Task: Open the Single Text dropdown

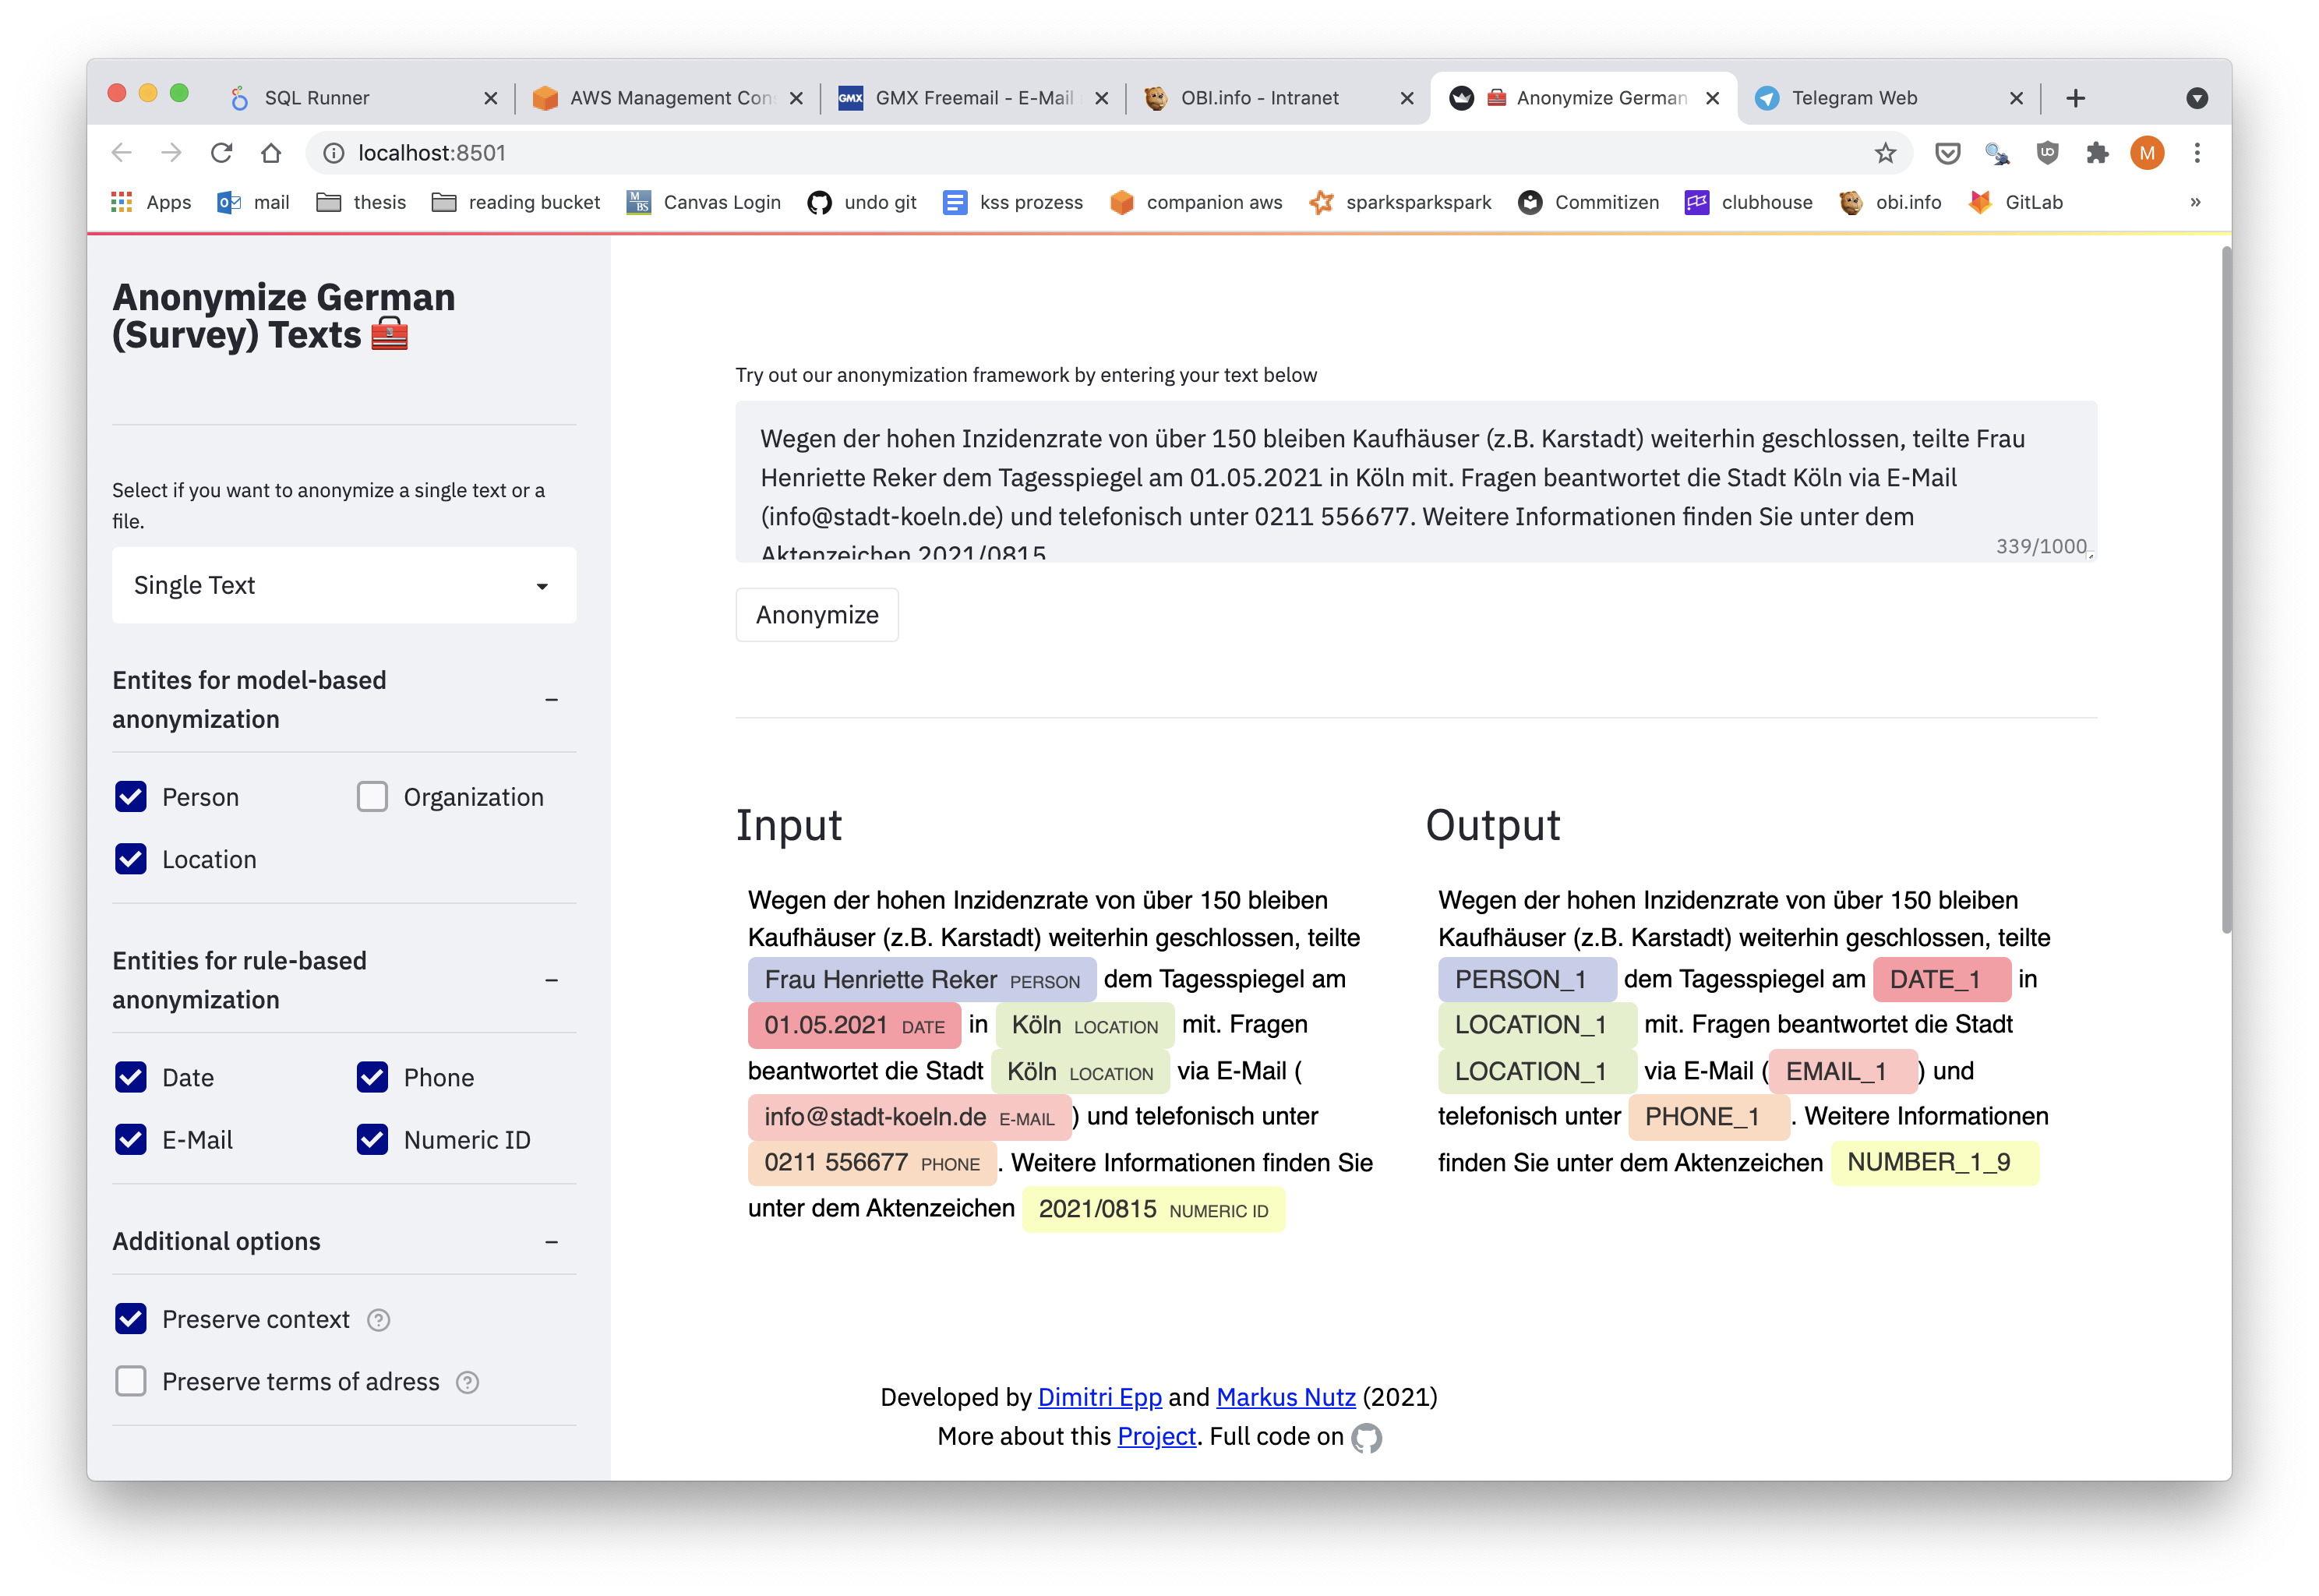Action: click(343, 585)
